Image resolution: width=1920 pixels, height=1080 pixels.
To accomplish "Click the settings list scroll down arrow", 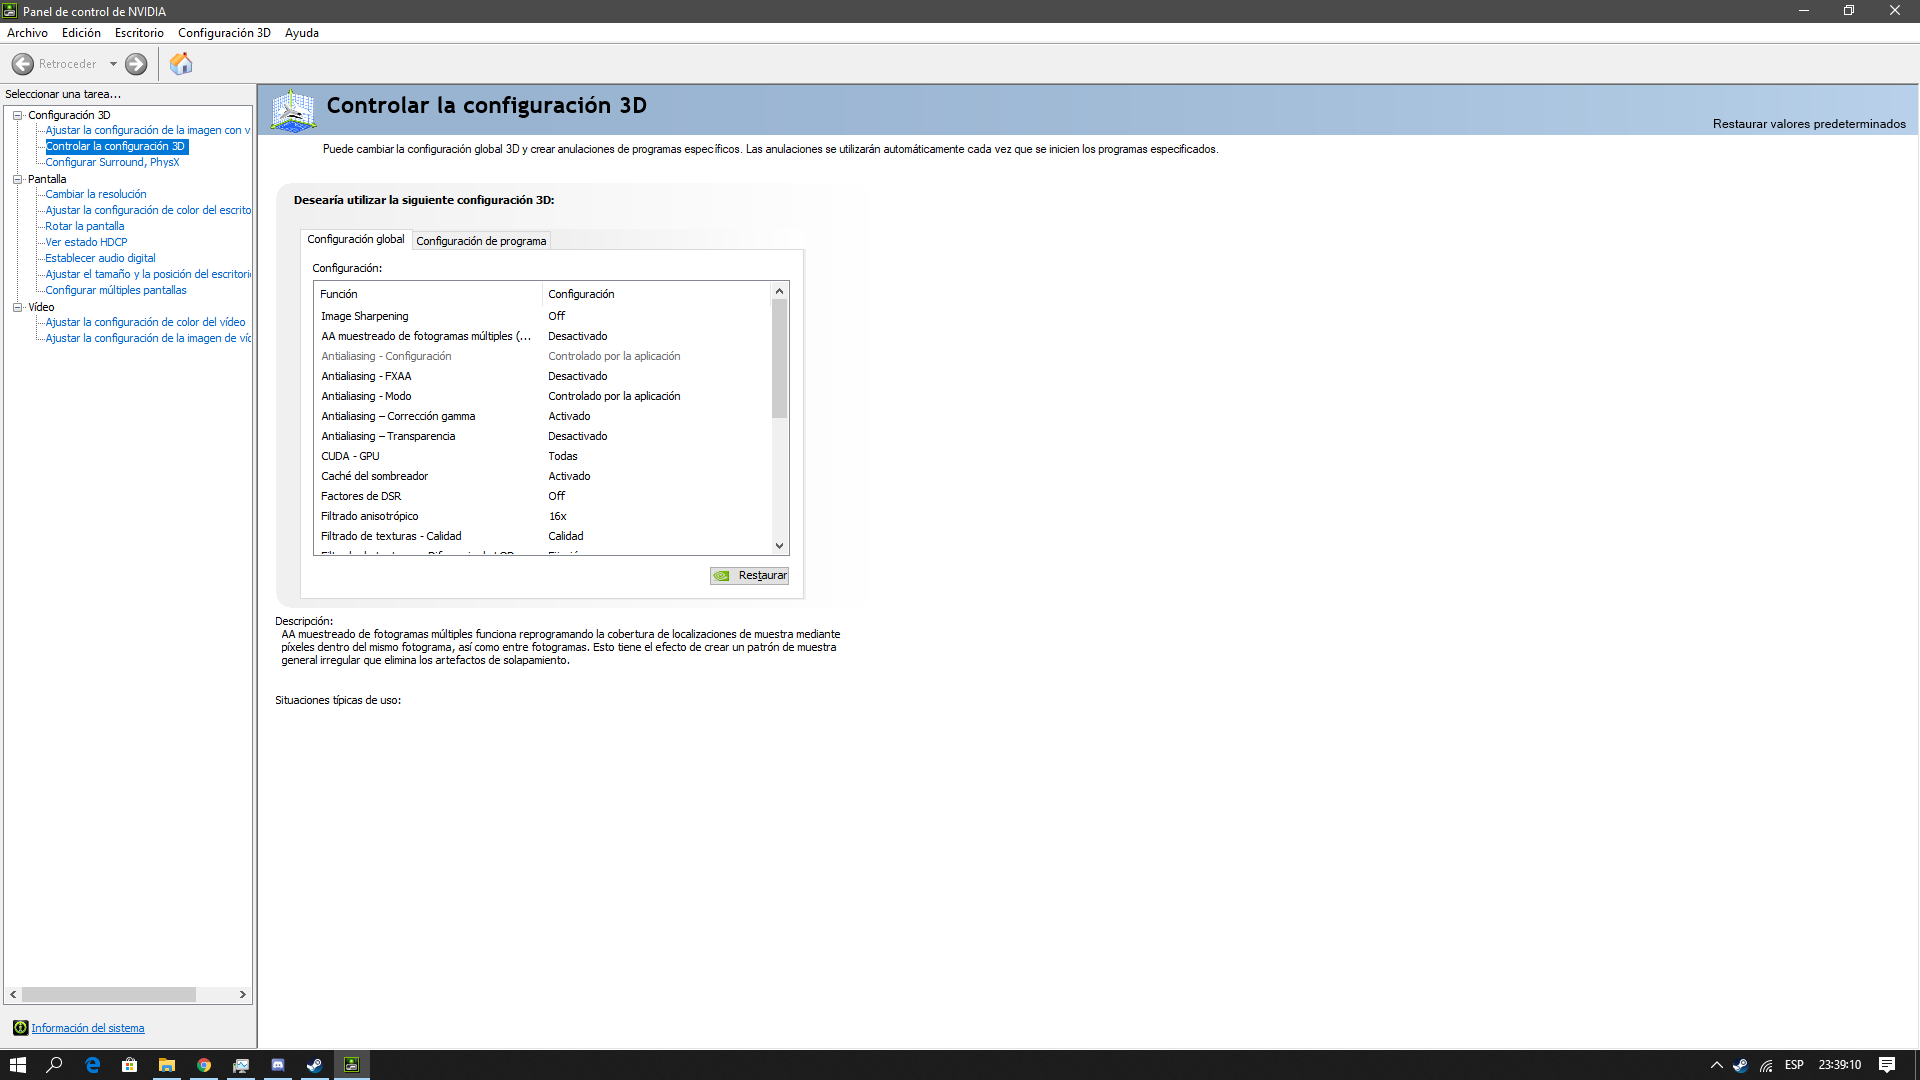I will click(779, 546).
